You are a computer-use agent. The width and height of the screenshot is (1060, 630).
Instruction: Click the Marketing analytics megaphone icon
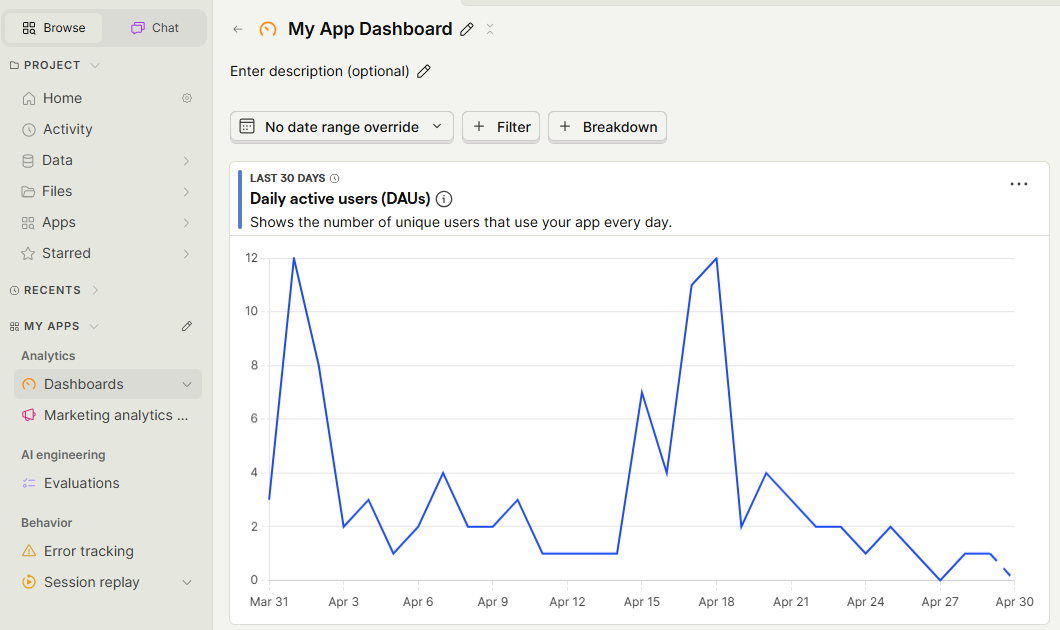[28, 415]
